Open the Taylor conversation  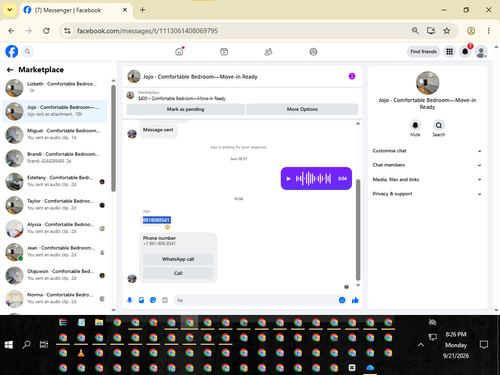tap(55, 205)
